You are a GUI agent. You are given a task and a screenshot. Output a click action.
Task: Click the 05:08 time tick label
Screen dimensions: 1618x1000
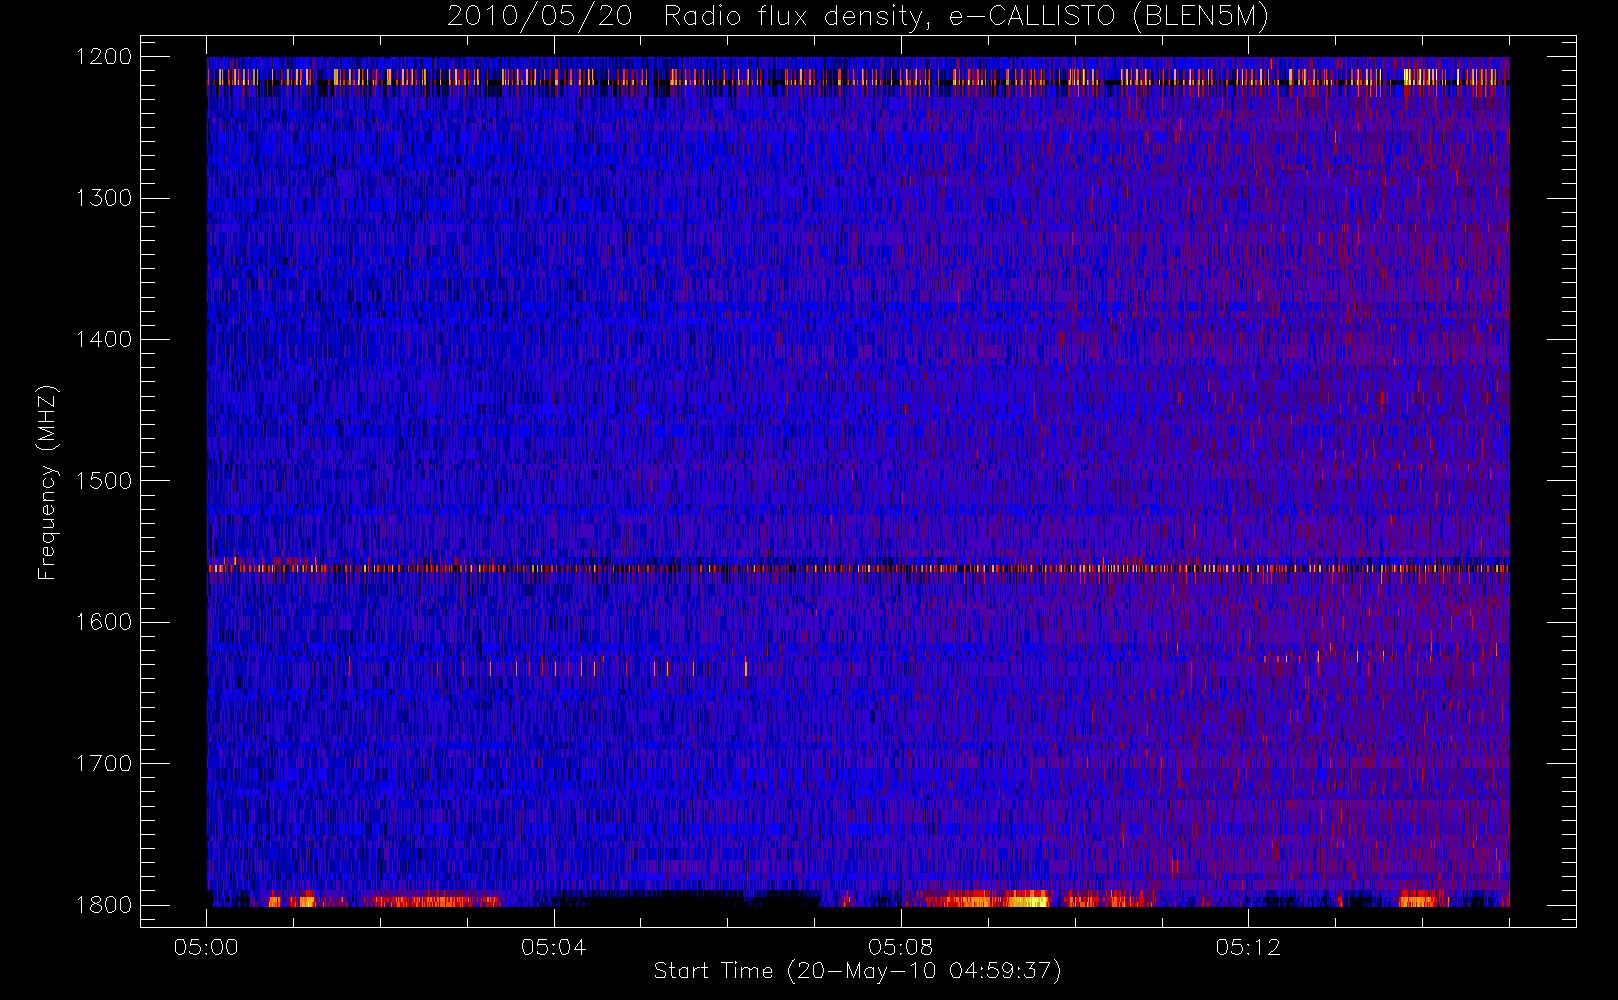click(x=901, y=947)
